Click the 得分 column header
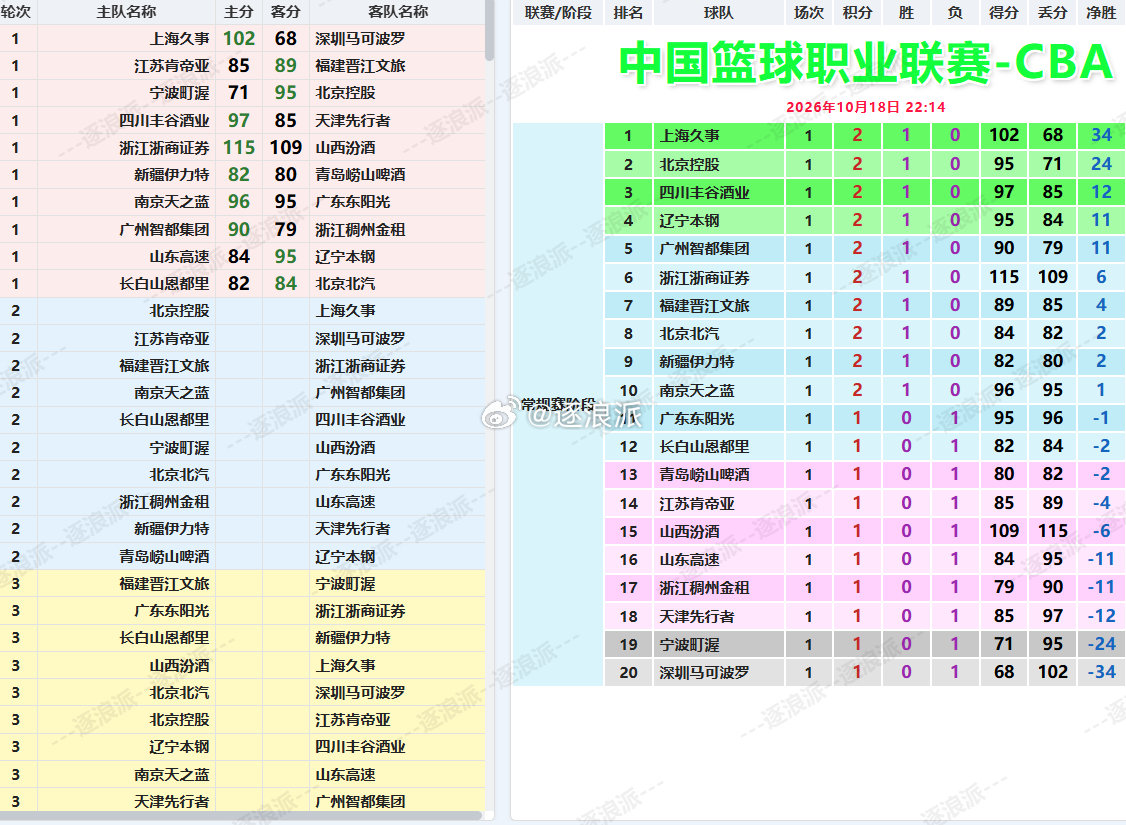The image size is (1126, 825). (1004, 13)
